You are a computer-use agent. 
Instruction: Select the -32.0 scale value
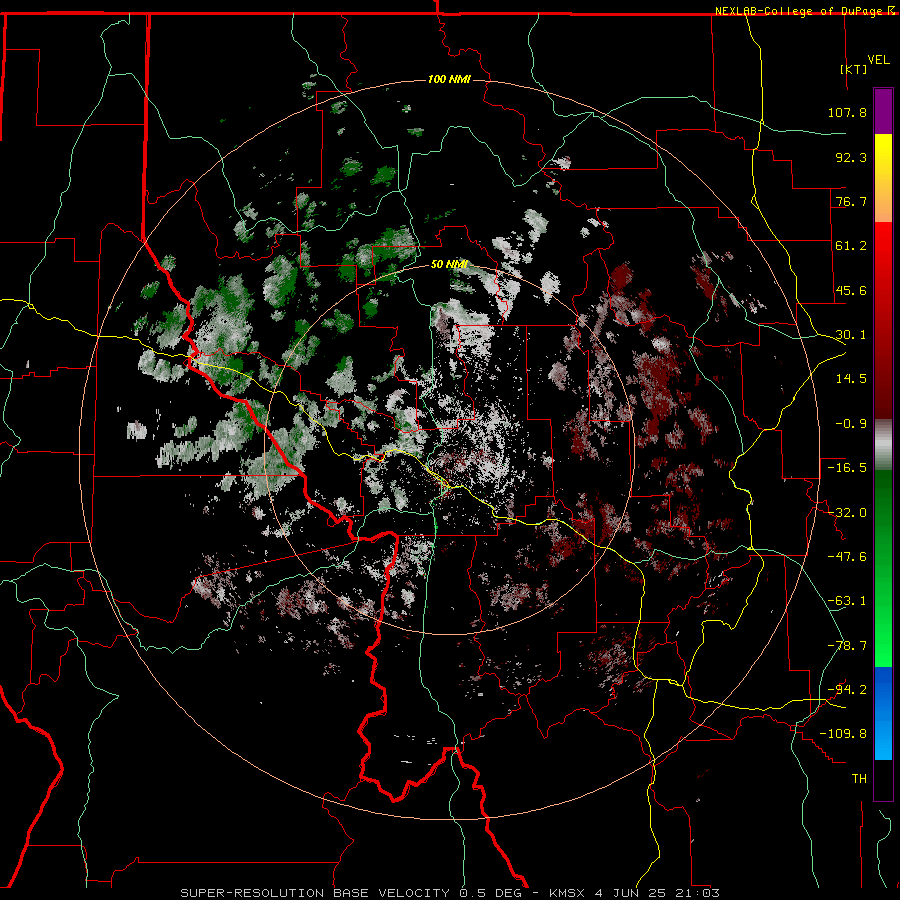click(847, 512)
